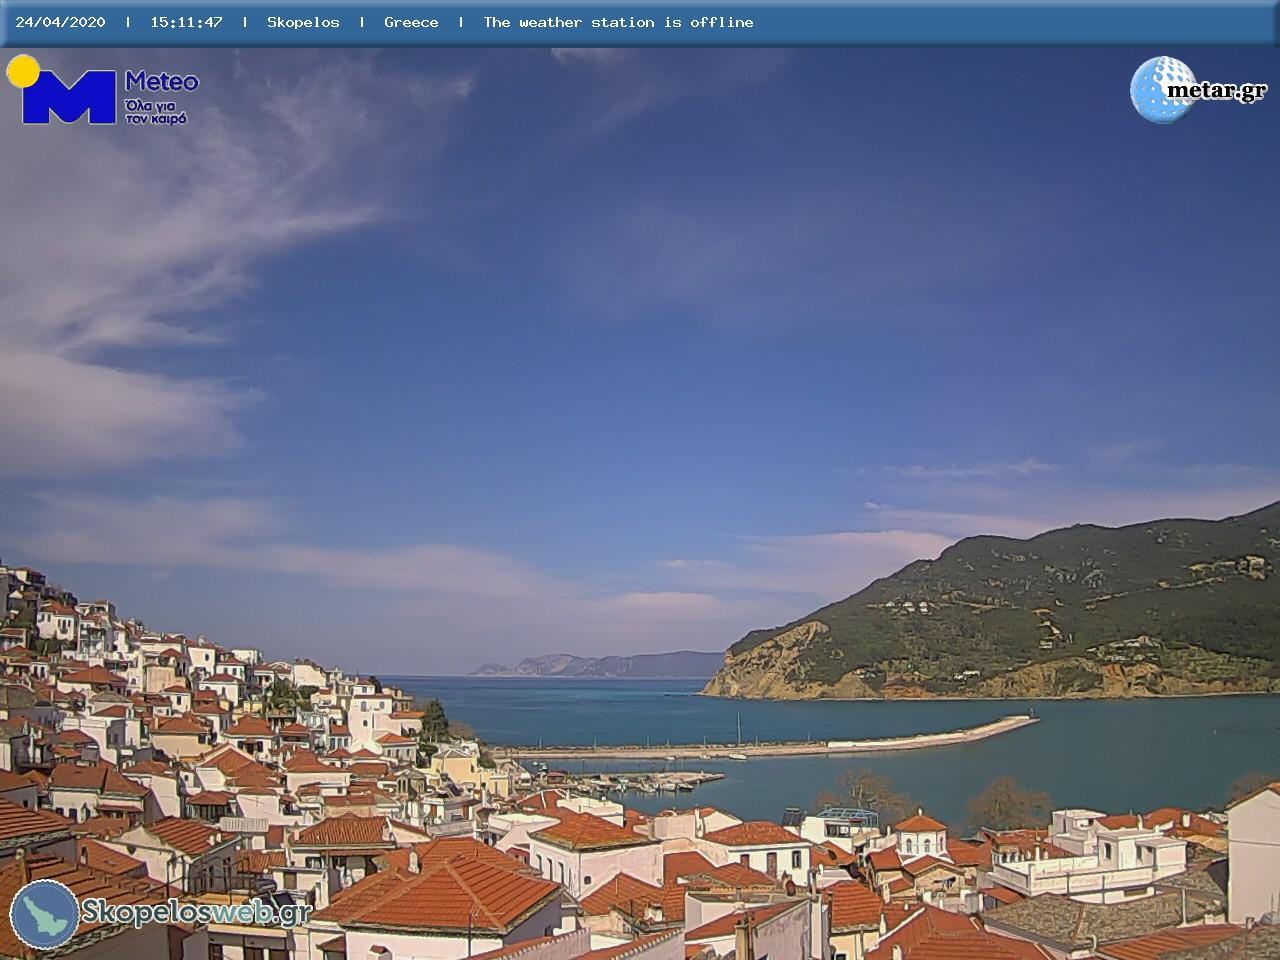Click the metar.gr text label
Screen dimensions: 1280x960
click(x=1217, y=91)
